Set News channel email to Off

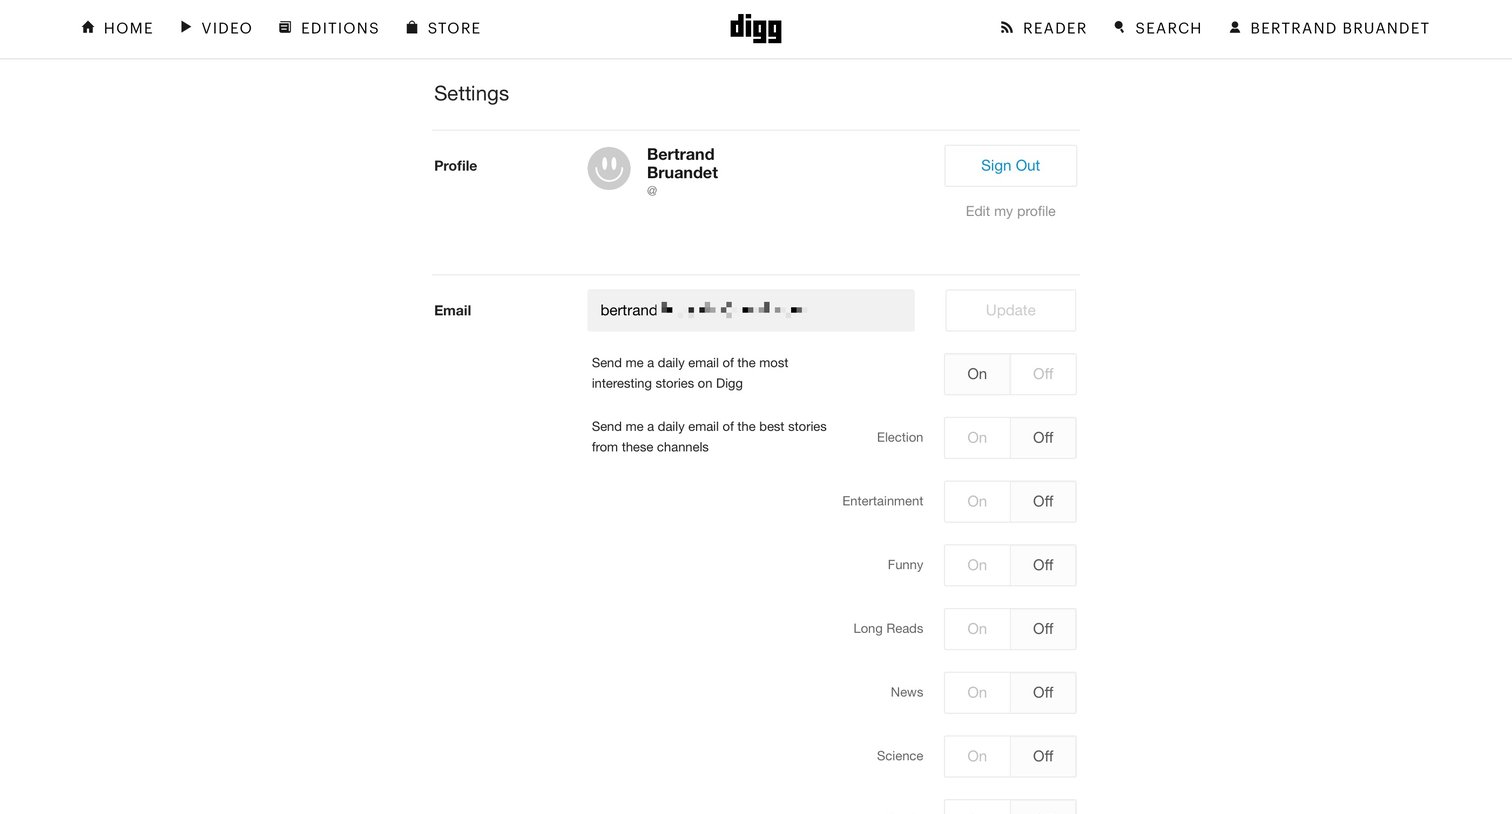[x=1043, y=692]
